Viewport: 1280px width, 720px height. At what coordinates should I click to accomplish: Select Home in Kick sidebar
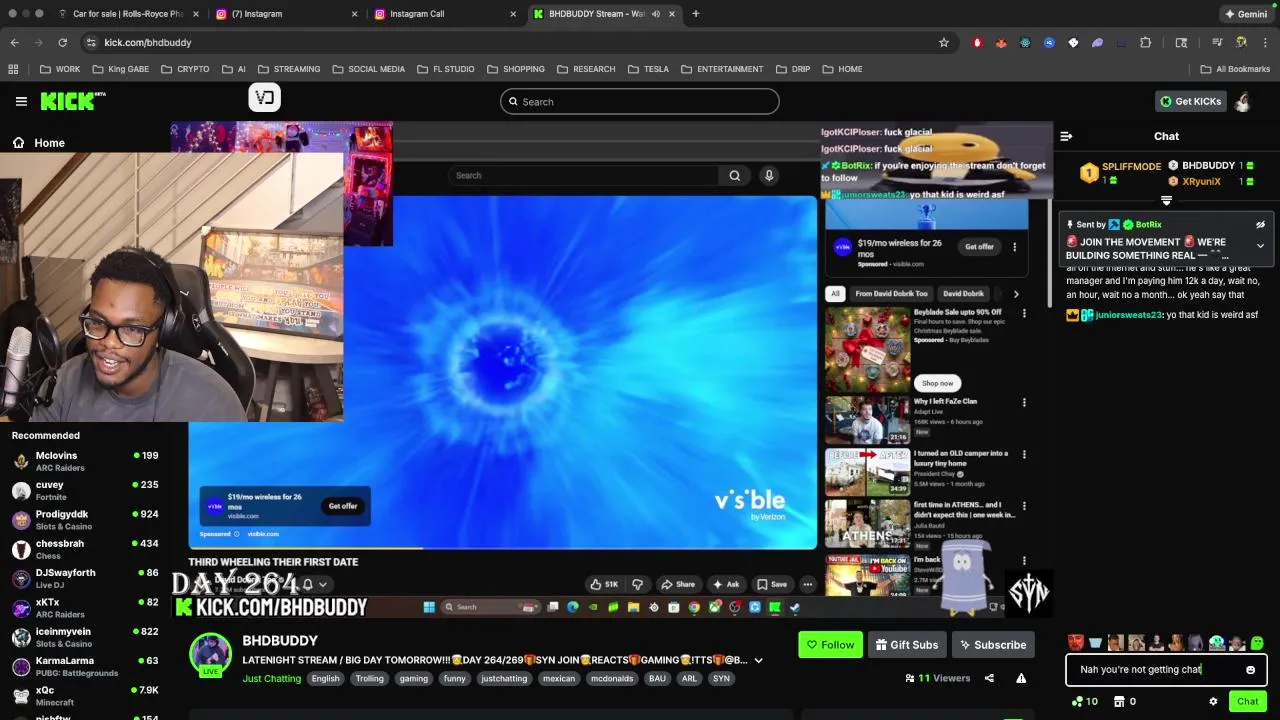(x=40, y=143)
